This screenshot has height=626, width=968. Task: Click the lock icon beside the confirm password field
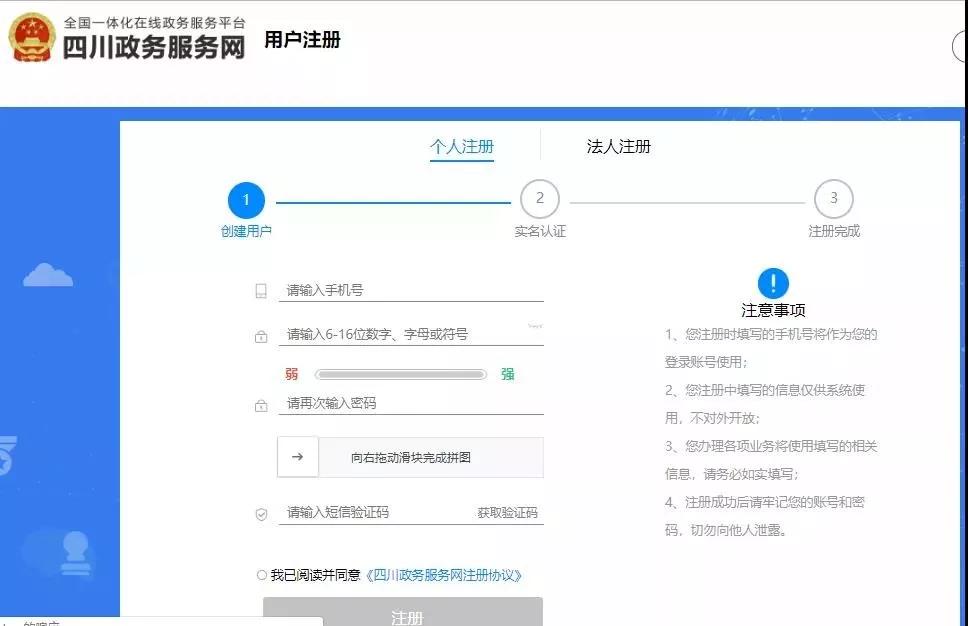(x=262, y=404)
